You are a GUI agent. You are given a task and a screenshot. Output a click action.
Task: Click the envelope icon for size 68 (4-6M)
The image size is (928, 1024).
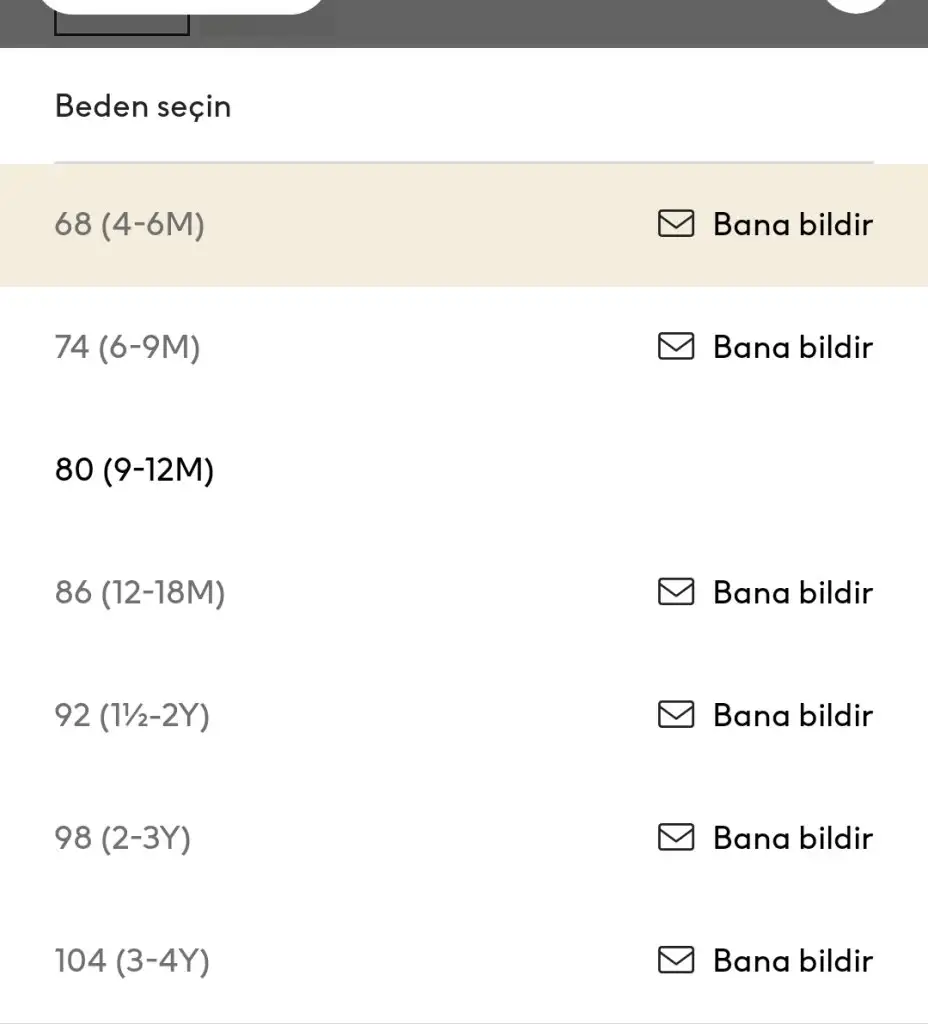tap(676, 224)
